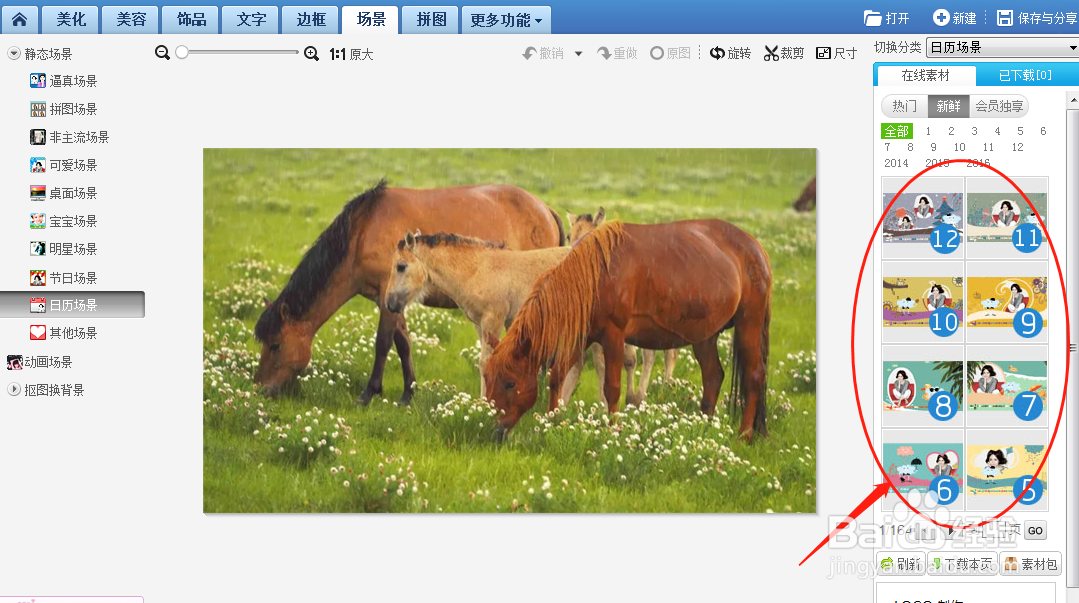Switch to the 在线素材 tab
The width and height of the screenshot is (1079, 603).
[926, 75]
